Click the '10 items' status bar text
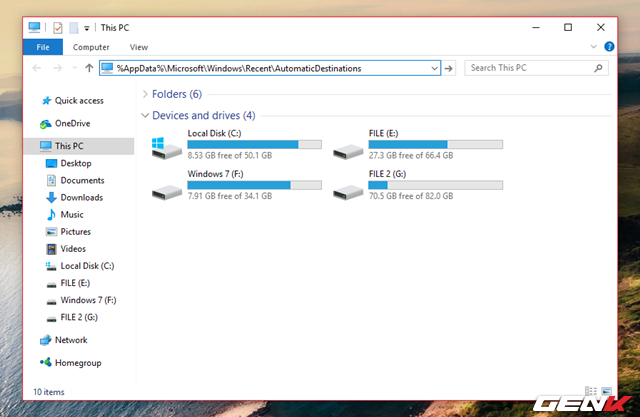This screenshot has width=640, height=417. 49,392
